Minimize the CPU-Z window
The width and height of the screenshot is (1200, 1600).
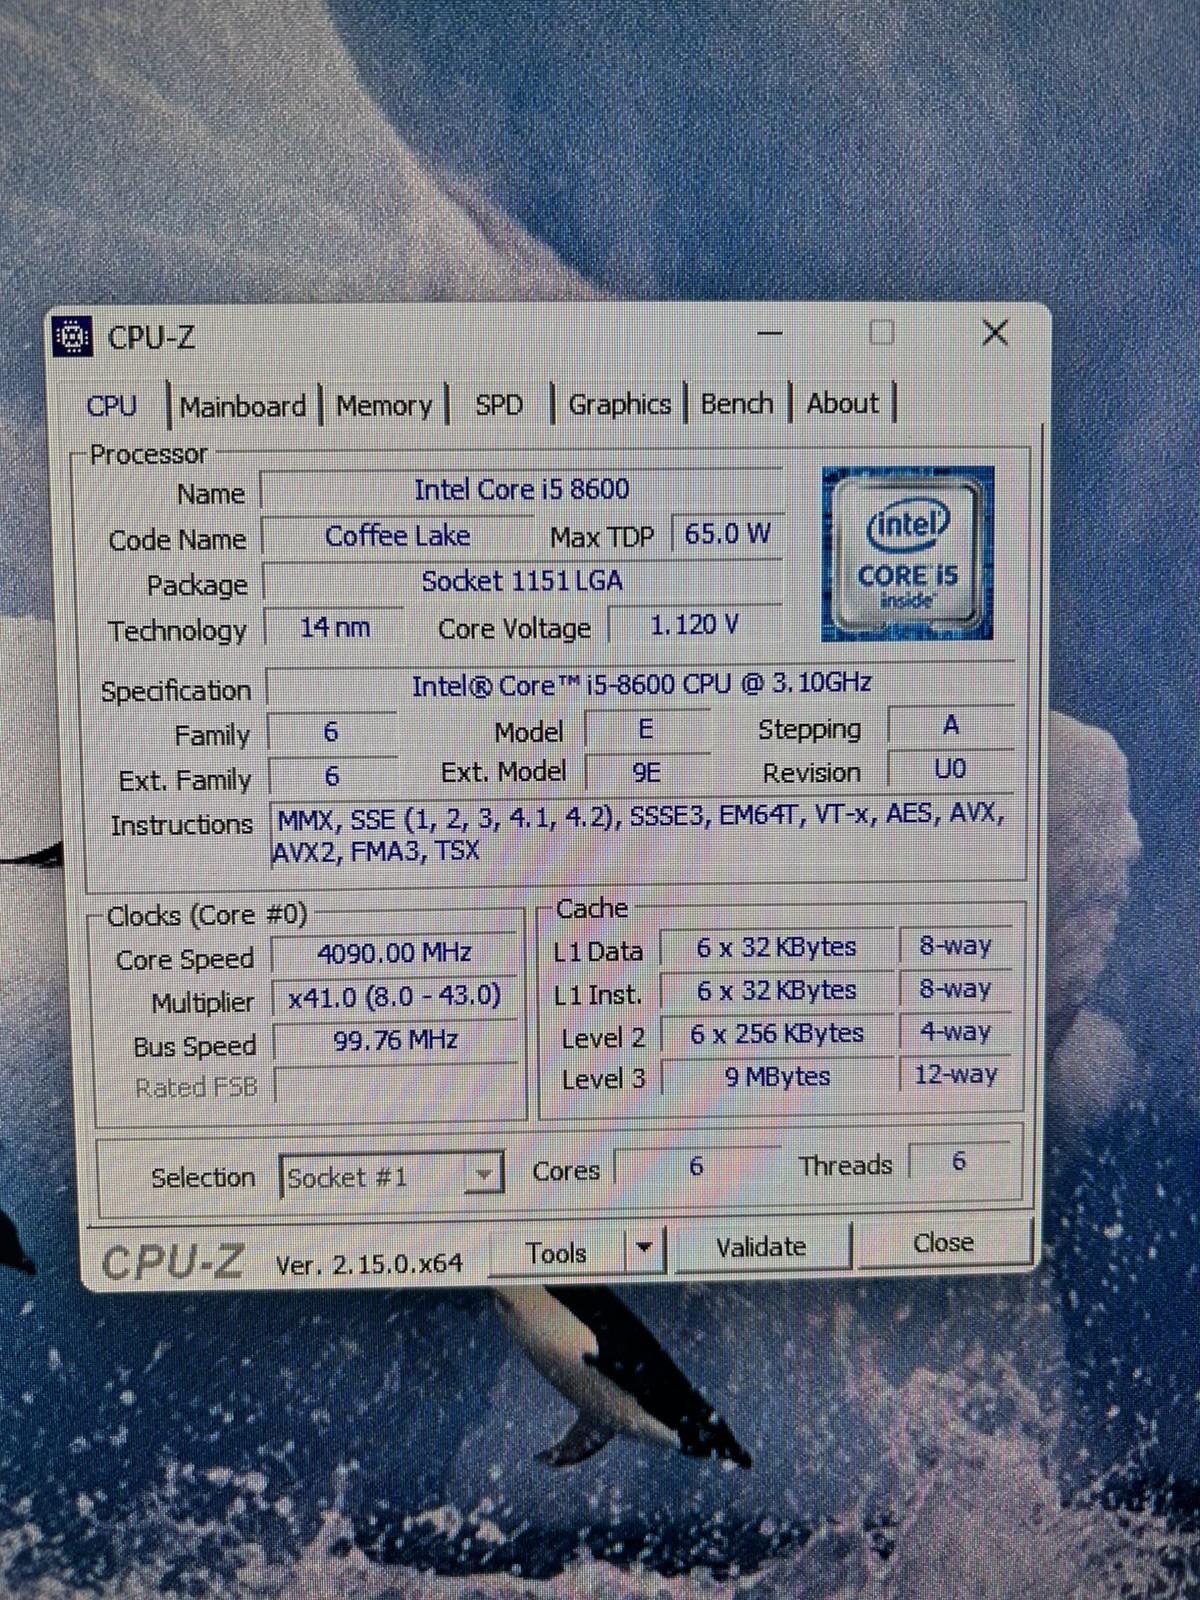pyautogui.click(x=770, y=333)
